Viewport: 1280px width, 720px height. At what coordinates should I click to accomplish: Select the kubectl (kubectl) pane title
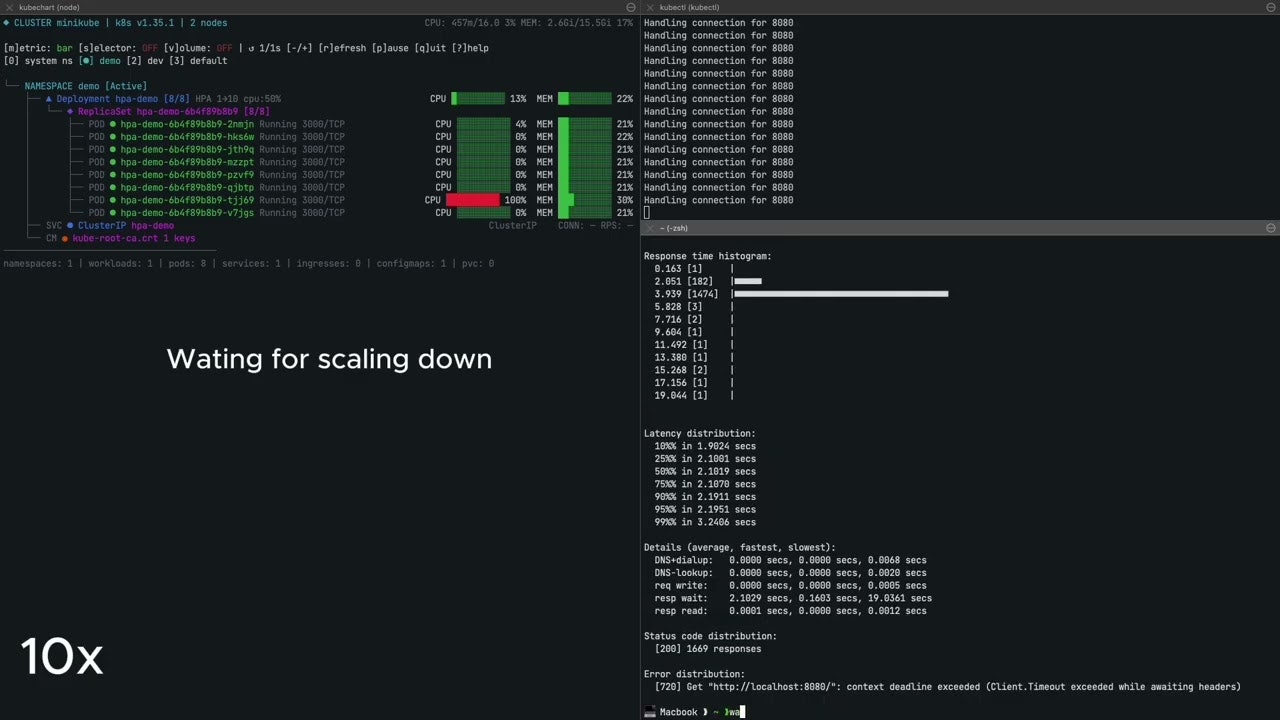point(689,7)
